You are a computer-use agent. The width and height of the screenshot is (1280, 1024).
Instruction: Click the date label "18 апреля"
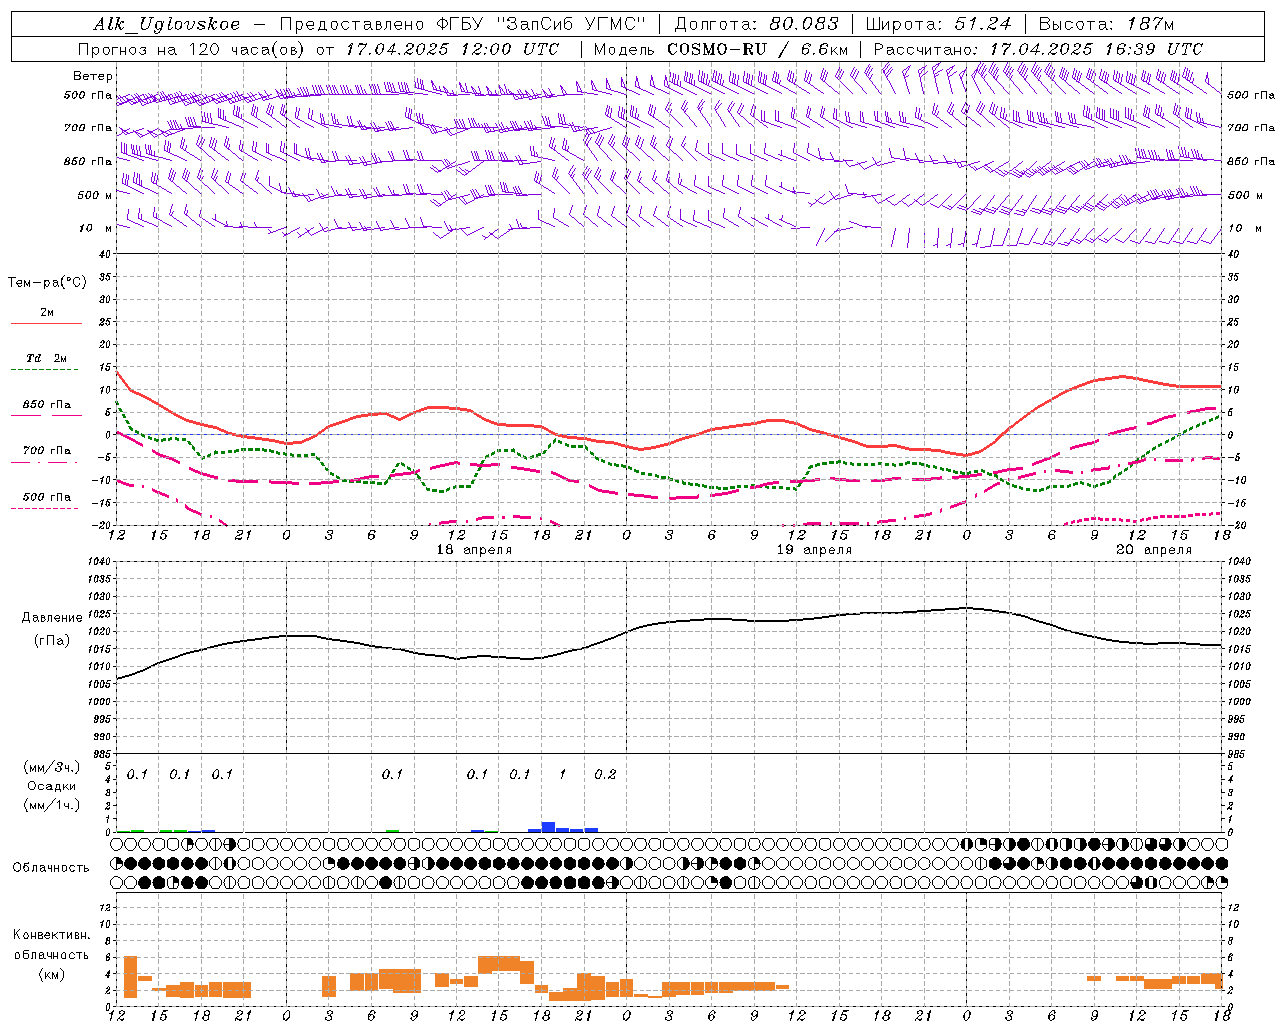click(x=474, y=550)
